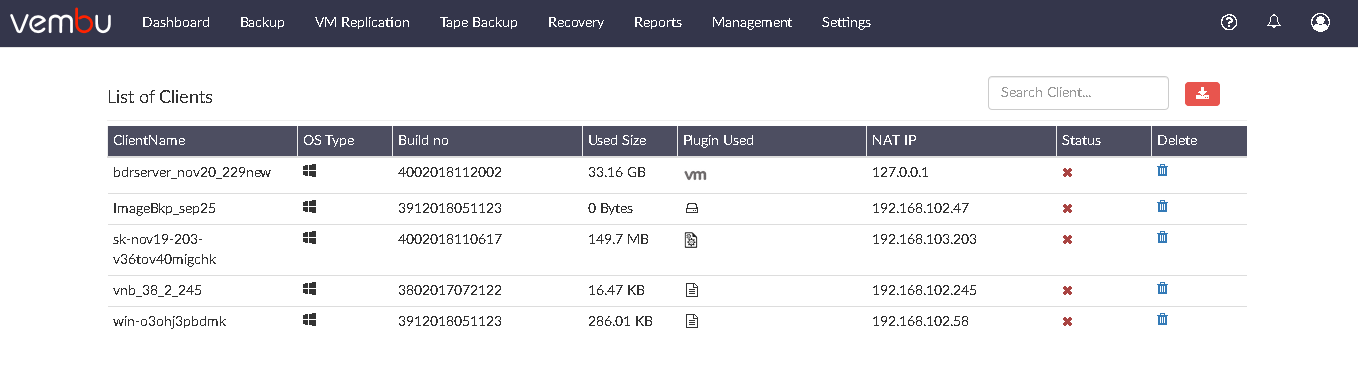
Task: Open the Settings menu
Action: 846,22
